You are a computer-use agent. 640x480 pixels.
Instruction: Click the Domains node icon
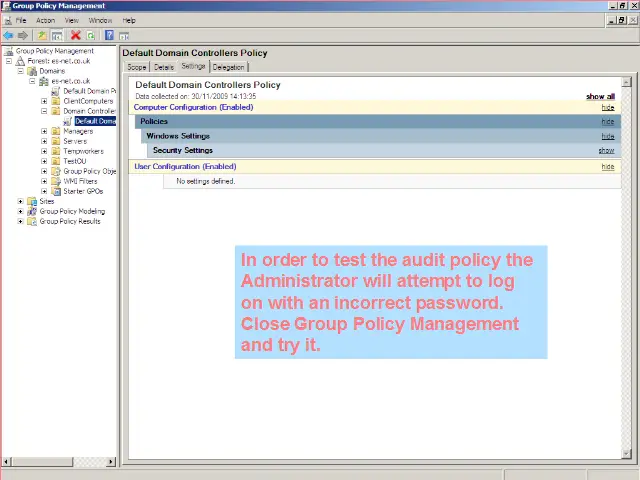coord(32,71)
